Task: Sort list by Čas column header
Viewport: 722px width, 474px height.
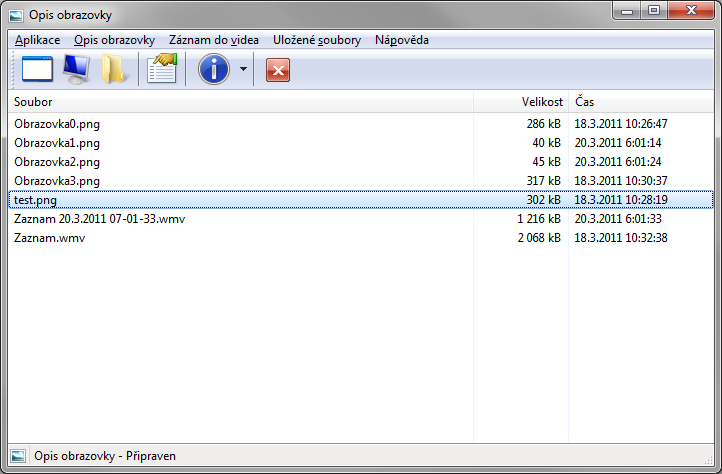Action: coord(640,102)
